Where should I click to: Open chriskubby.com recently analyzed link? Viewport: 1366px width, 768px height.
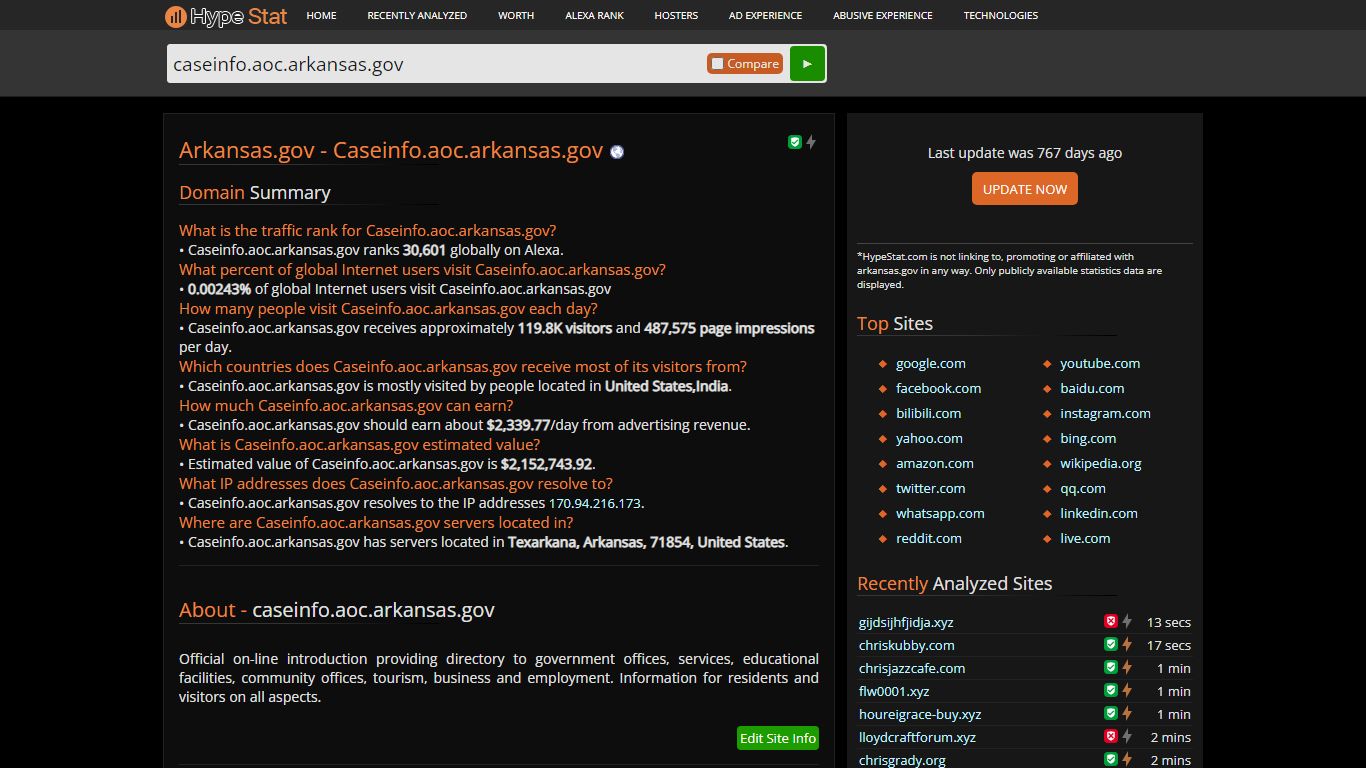906,645
